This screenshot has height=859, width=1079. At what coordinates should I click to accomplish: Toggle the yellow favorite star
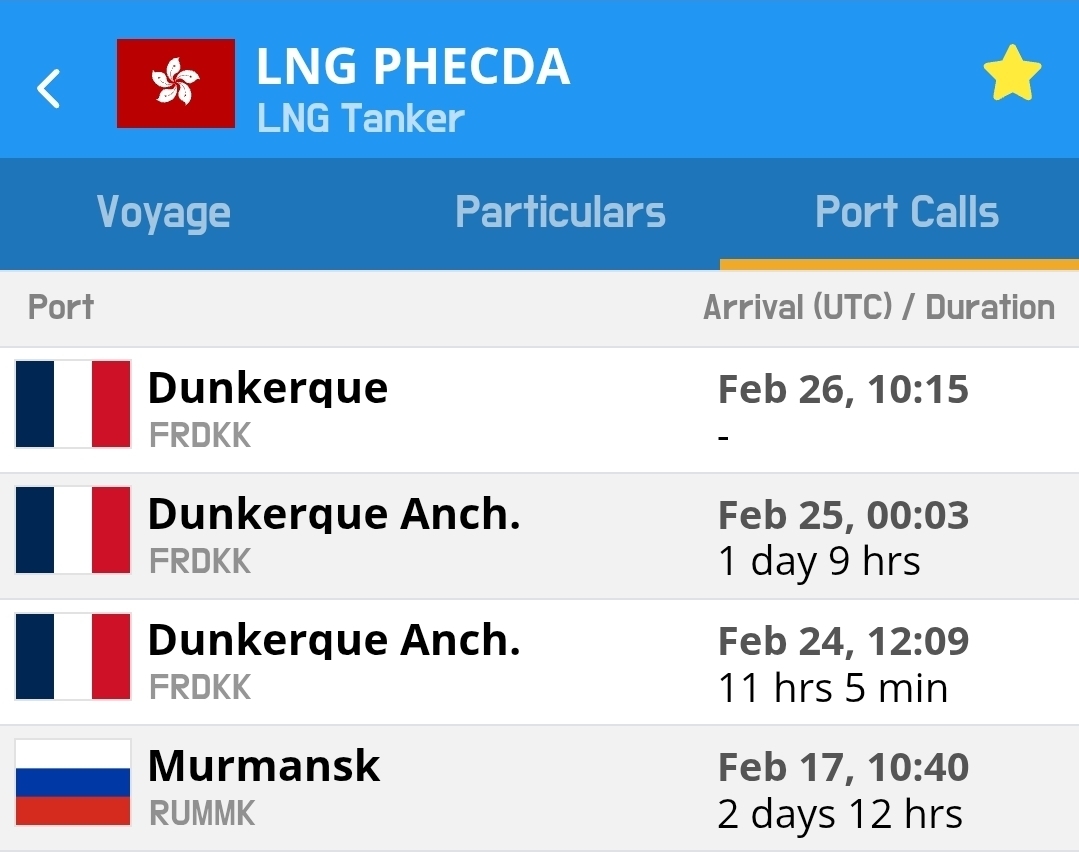1012,74
